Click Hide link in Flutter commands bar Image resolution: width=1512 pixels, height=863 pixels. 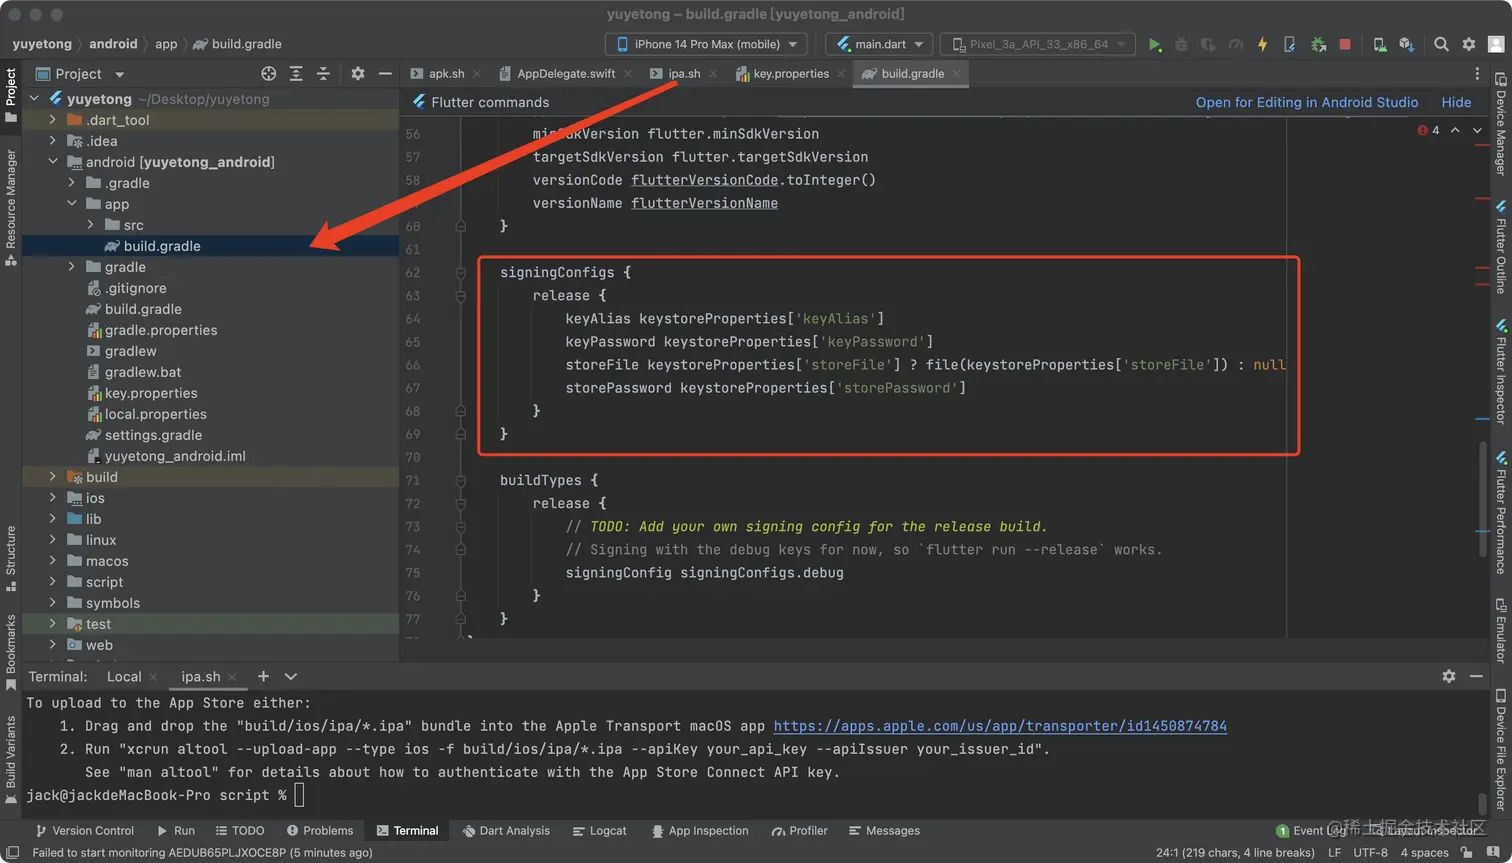point(1456,102)
